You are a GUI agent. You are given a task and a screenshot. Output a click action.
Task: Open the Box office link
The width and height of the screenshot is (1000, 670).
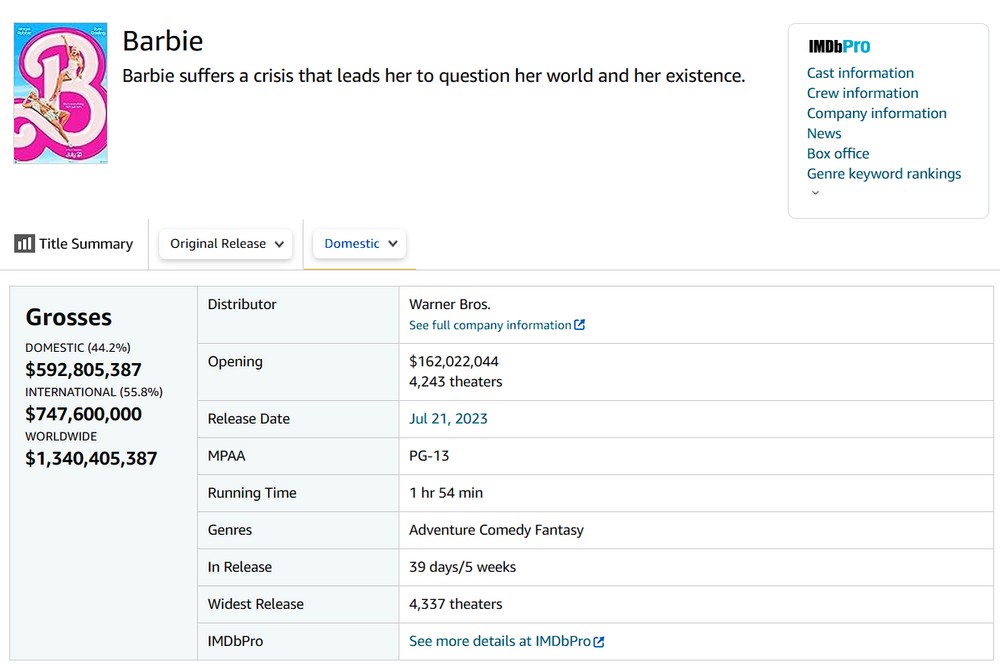[837, 154]
